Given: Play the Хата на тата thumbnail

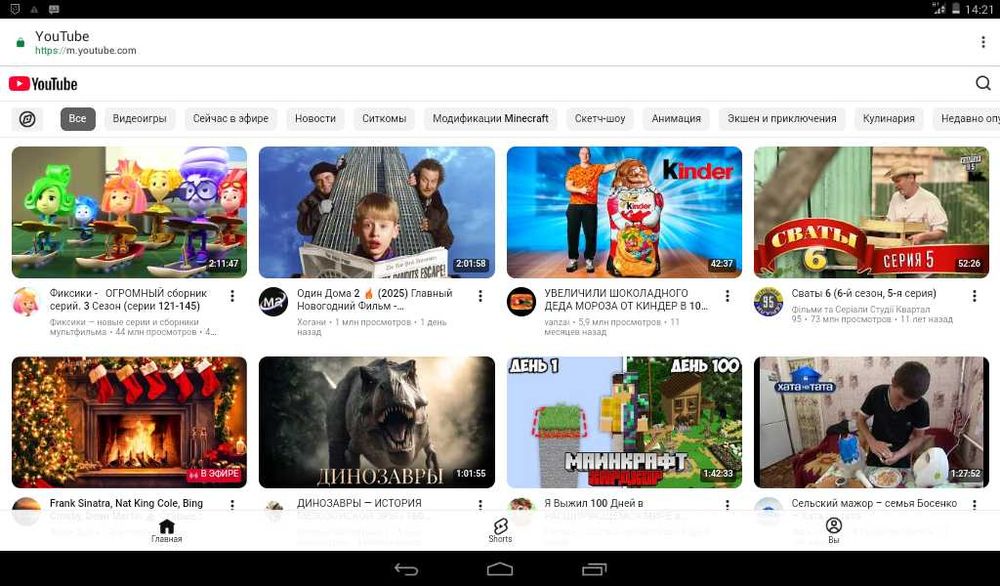Looking at the screenshot, I should 871,422.
